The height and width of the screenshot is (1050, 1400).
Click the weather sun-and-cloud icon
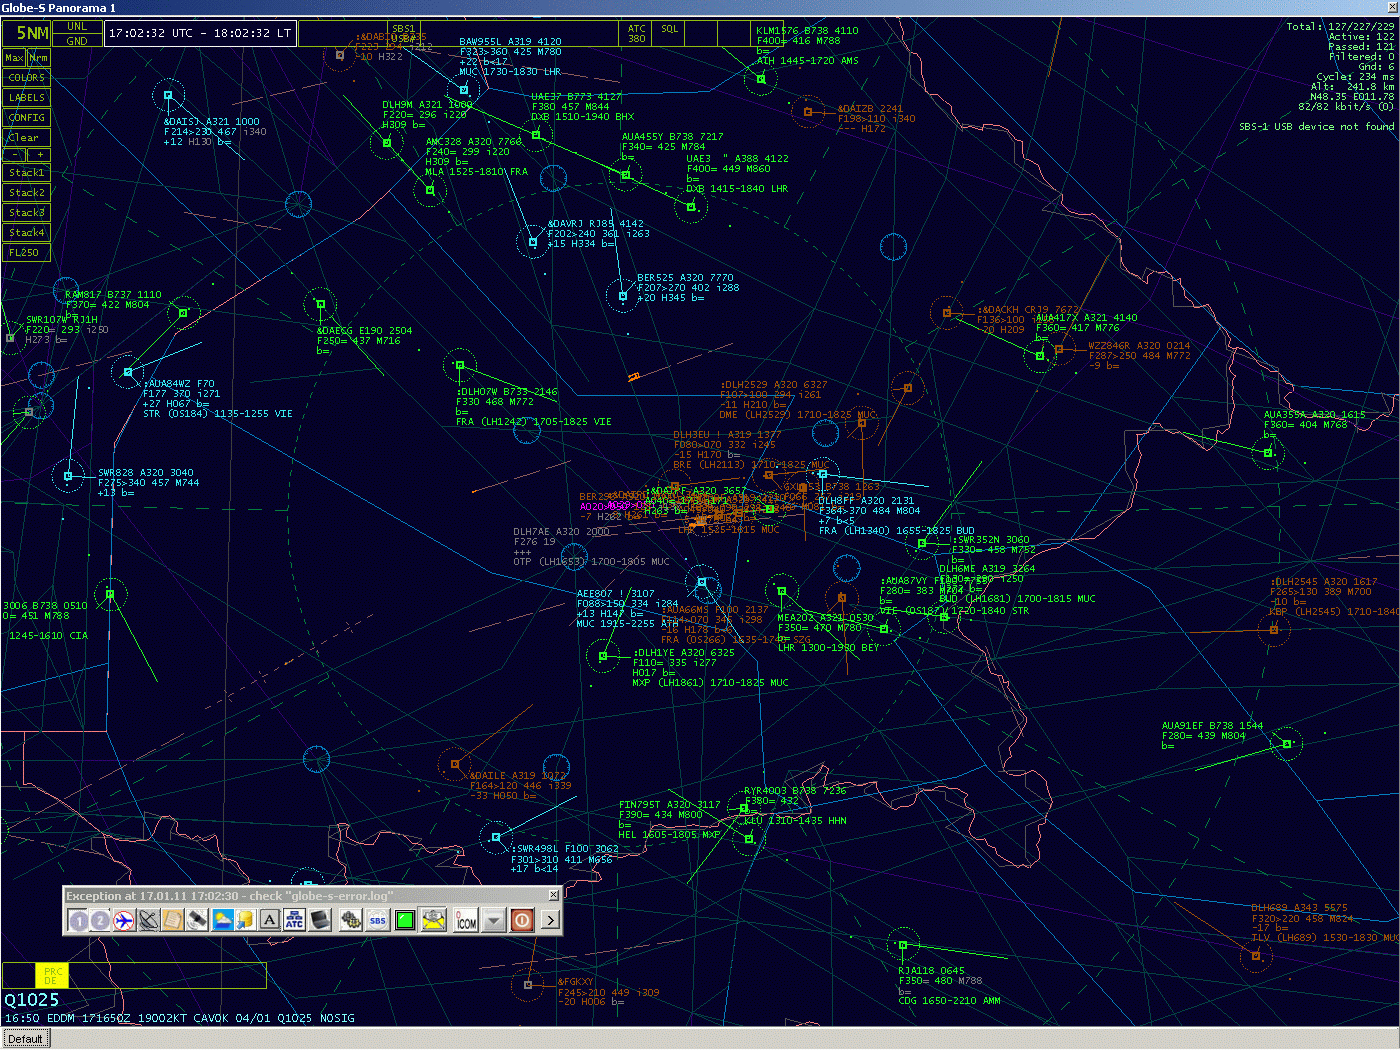point(222,920)
